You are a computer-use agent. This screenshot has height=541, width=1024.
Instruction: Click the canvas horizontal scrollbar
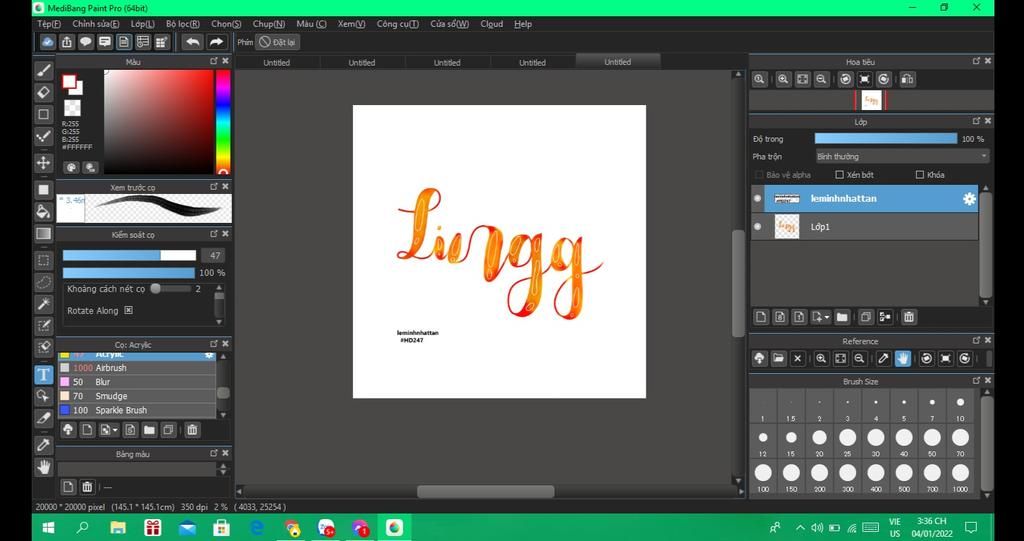point(486,491)
